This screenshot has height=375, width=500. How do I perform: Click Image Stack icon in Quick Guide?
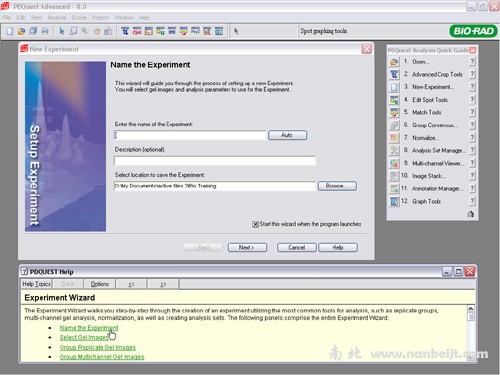tap(394, 176)
